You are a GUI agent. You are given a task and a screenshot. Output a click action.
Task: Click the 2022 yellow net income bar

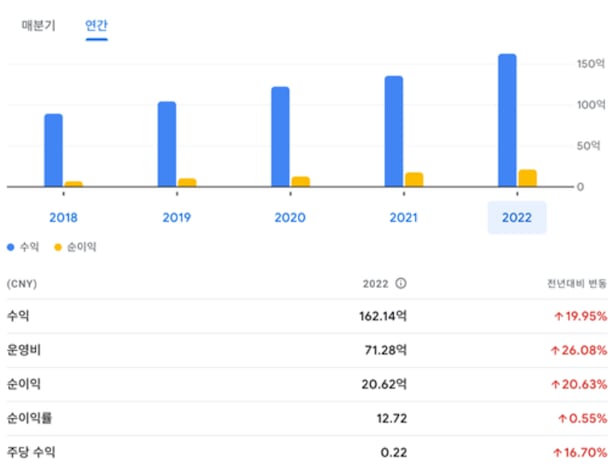(528, 178)
